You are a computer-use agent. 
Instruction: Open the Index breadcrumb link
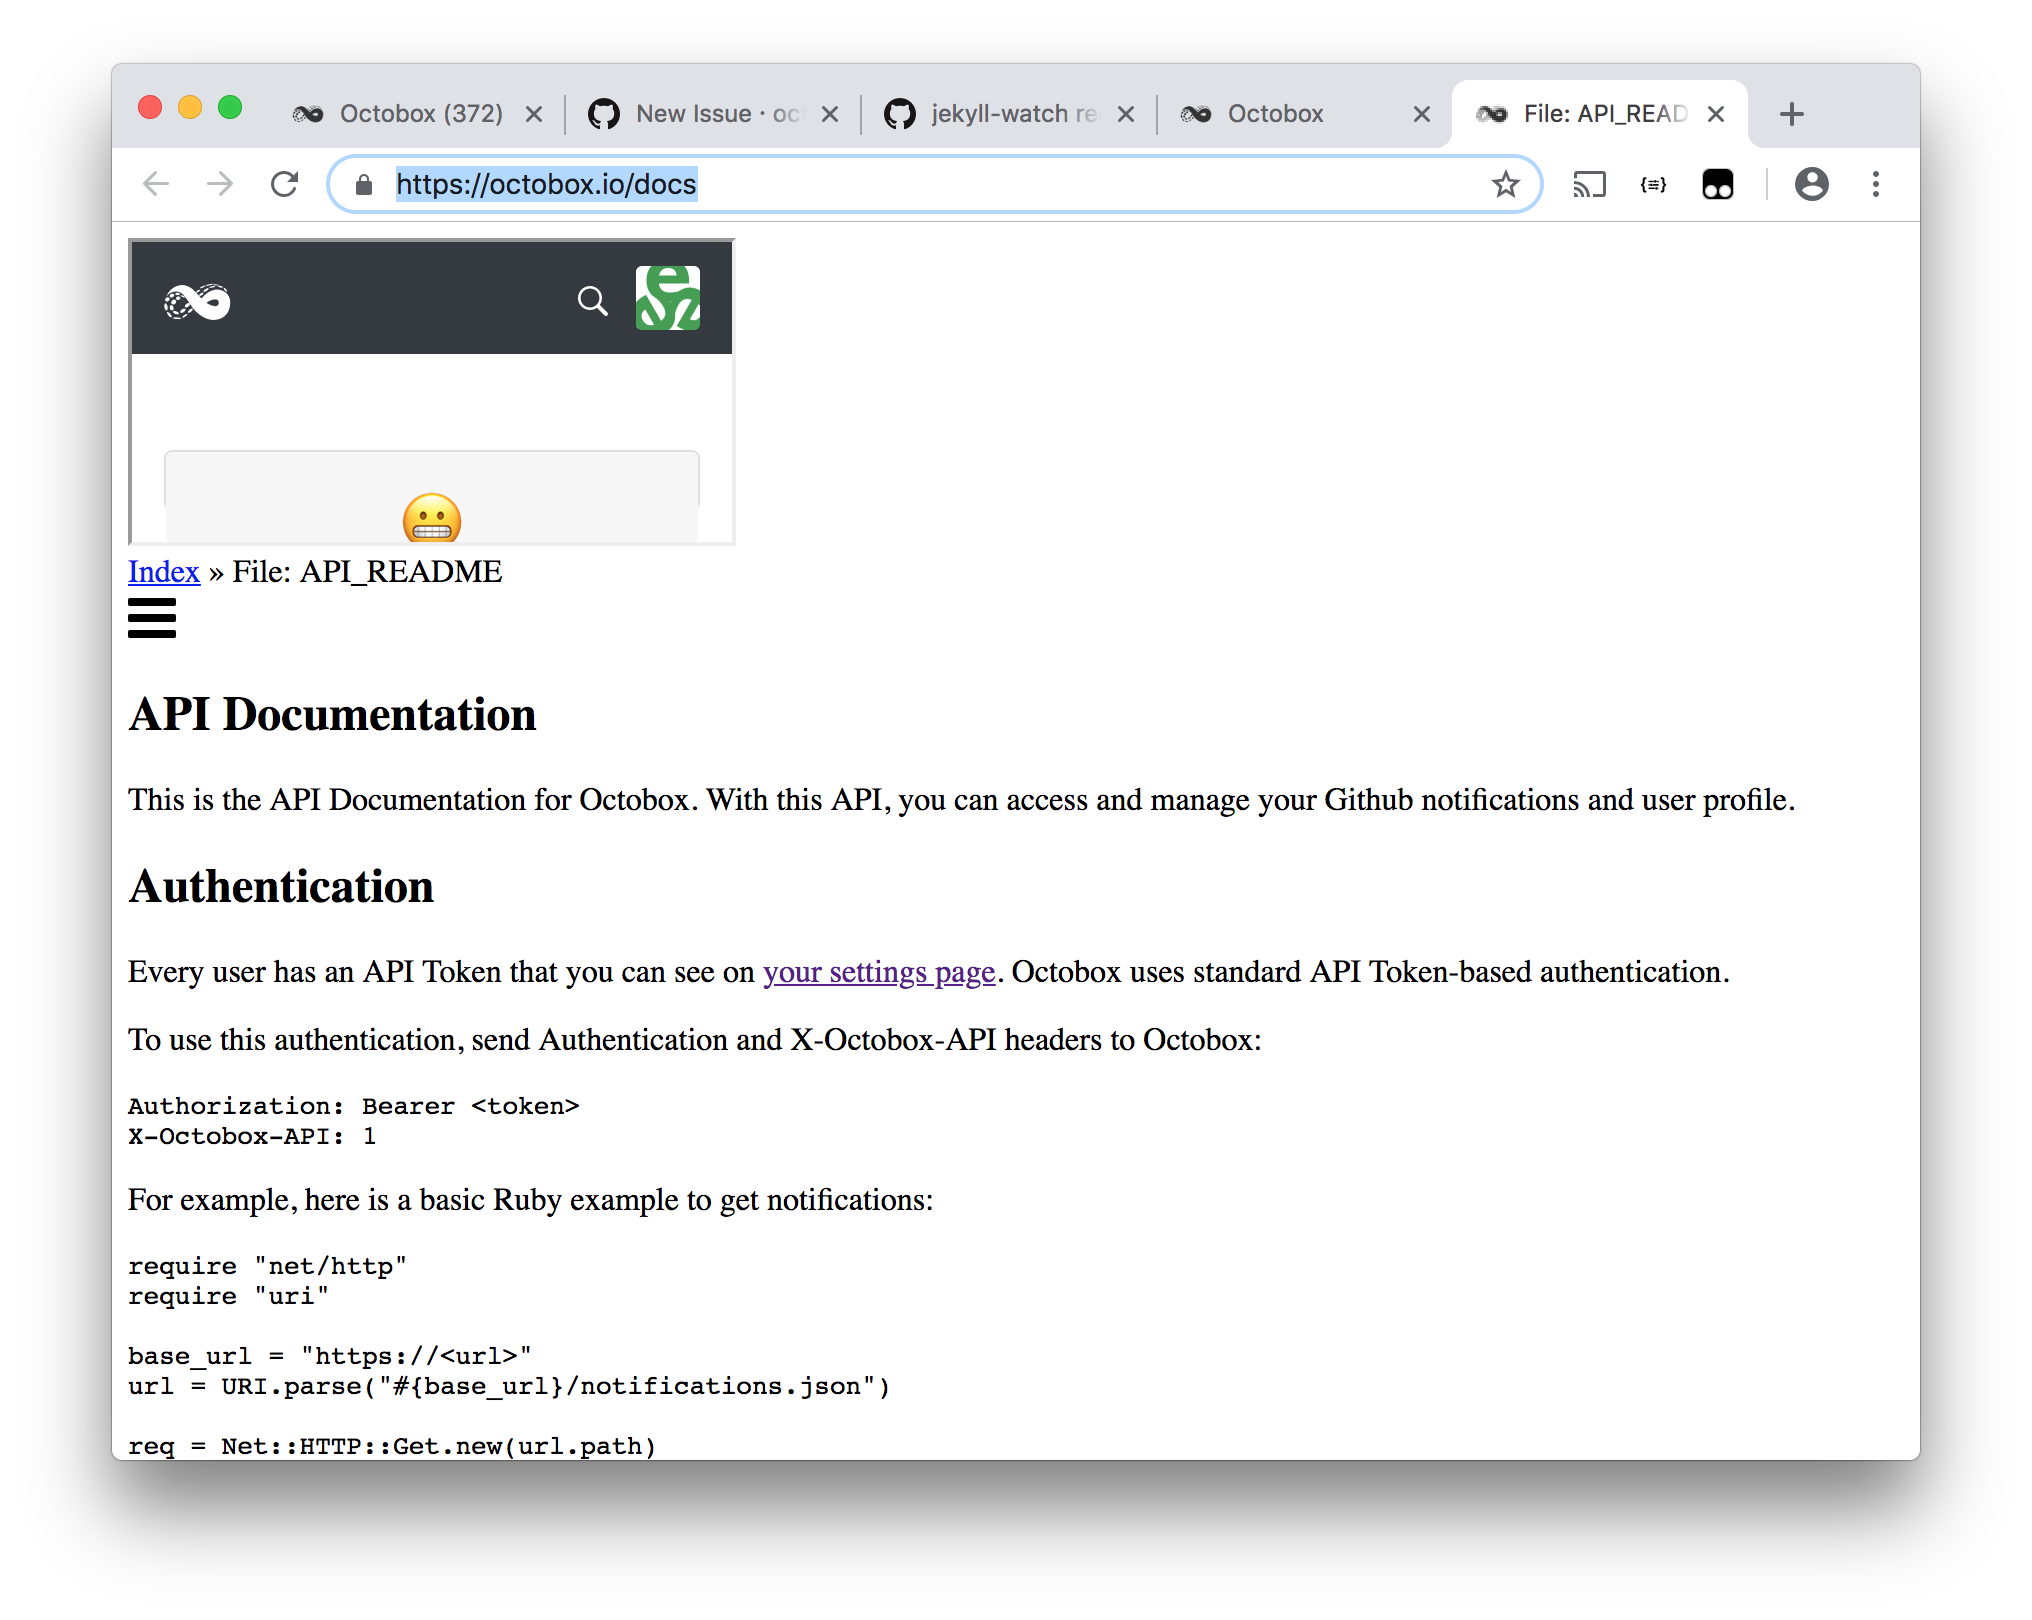(163, 572)
